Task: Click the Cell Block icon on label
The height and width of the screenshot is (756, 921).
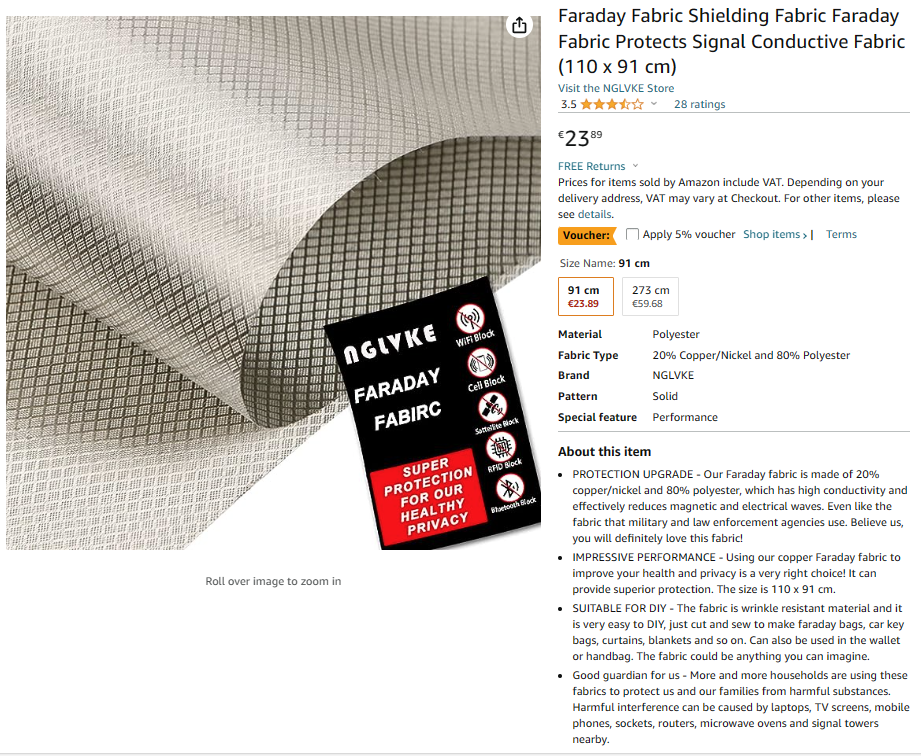Action: pos(482,364)
